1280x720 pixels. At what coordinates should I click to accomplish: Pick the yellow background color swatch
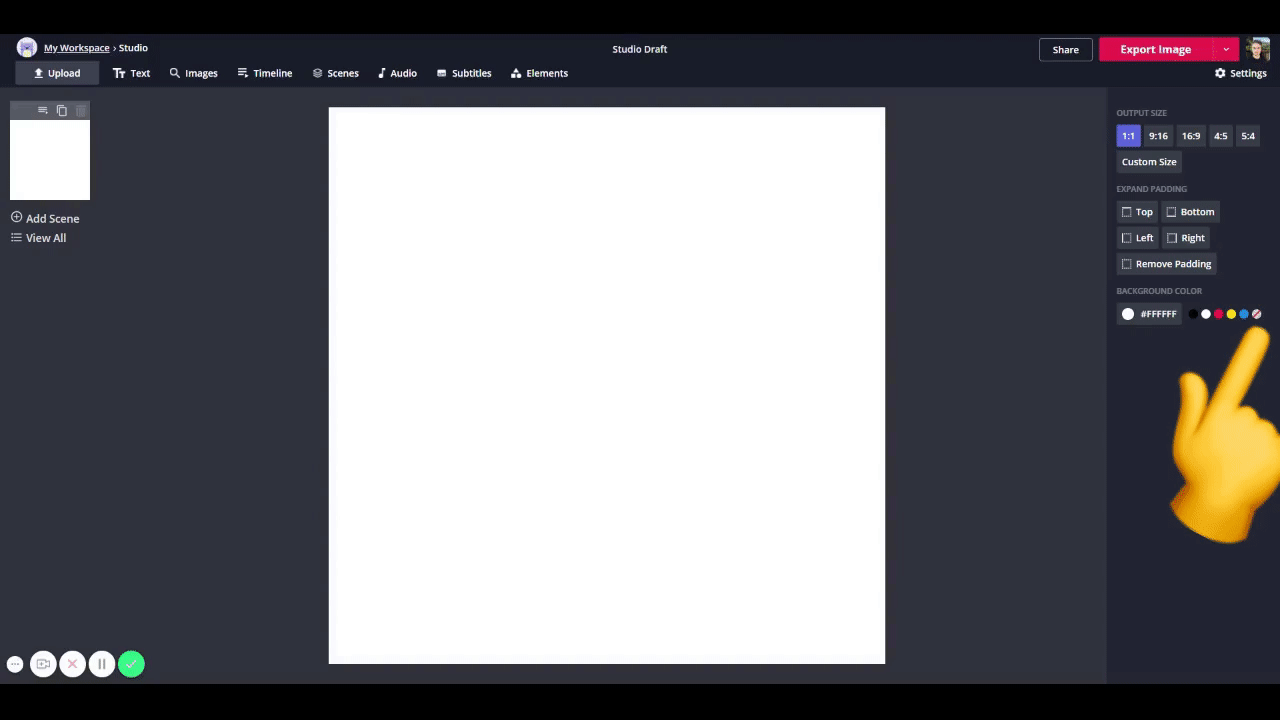click(1231, 314)
